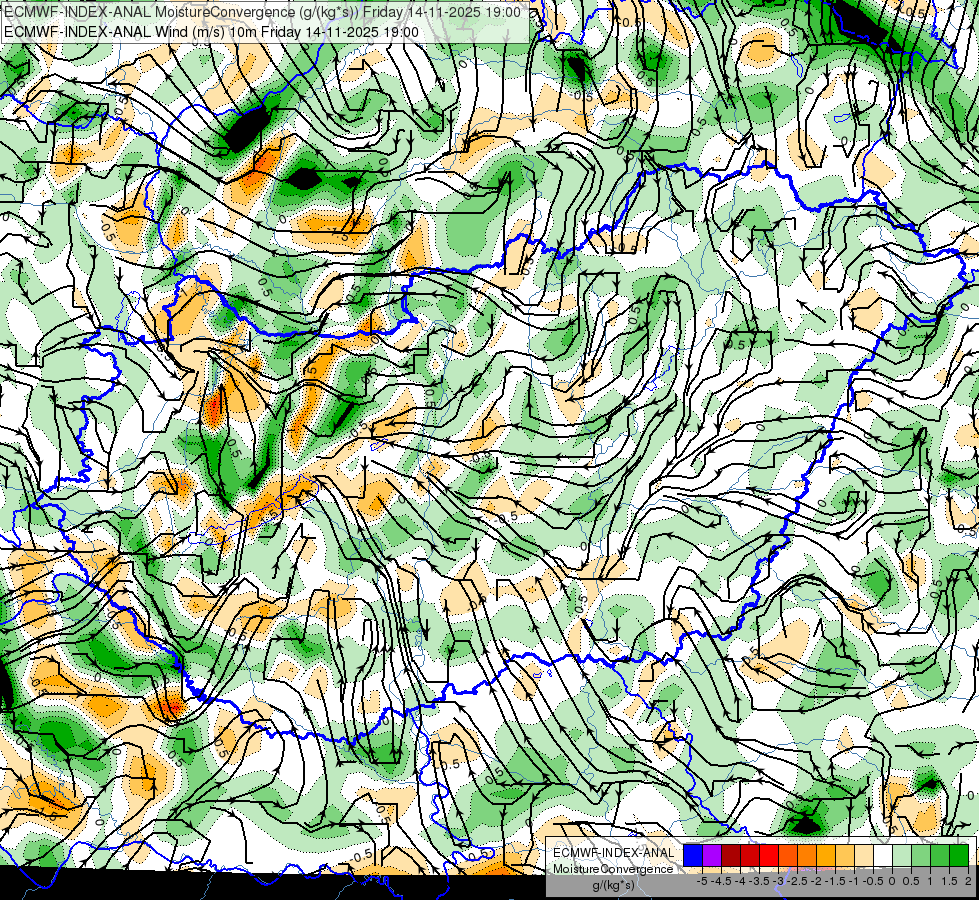The height and width of the screenshot is (900, 979).
Task: Pick legend swatch between -3.5 and -3
Action: tap(769, 855)
